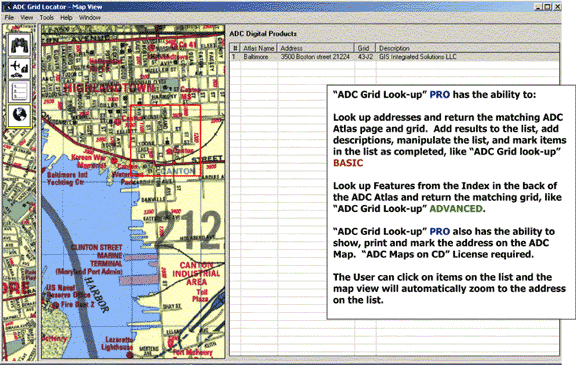
Task: Click GIS Integrated Solutions LLC description
Action: click(418, 57)
